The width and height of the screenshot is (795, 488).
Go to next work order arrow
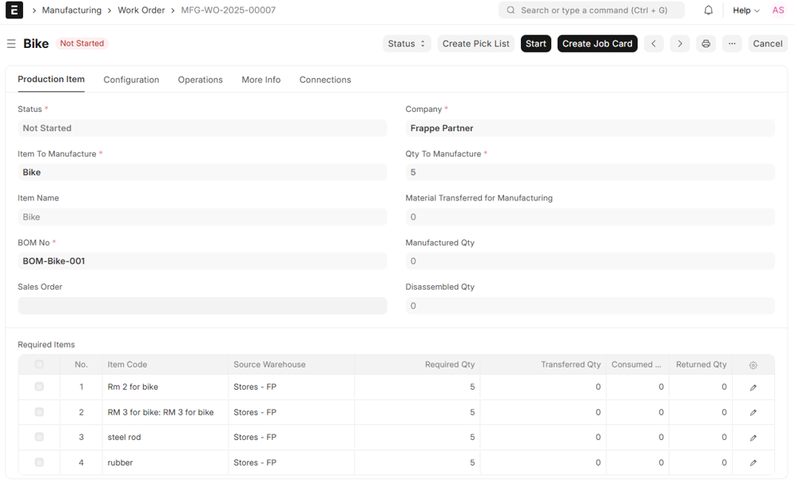(680, 44)
